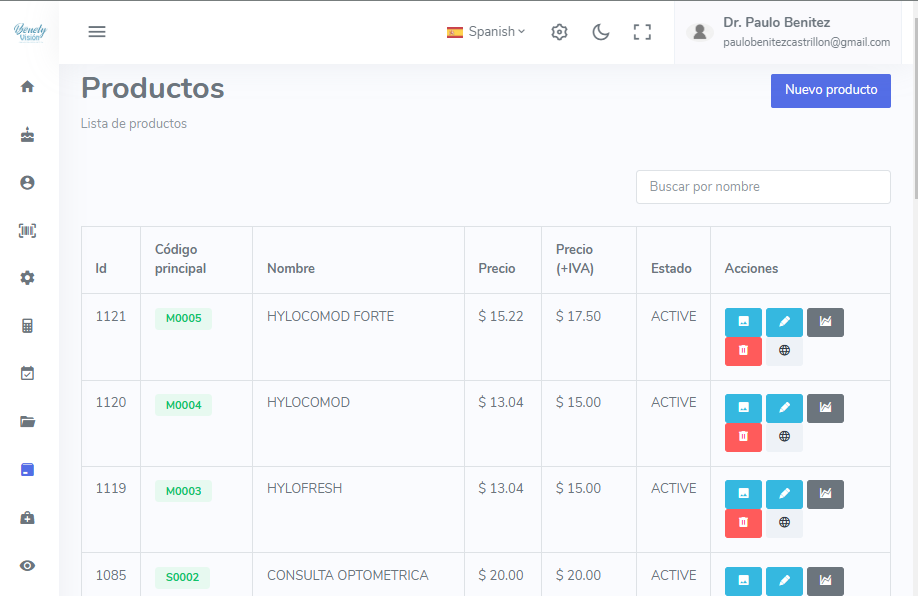Open the eye icon sidebar item
The width and height of the screenshot is (918, 596).
pos(28,566)
